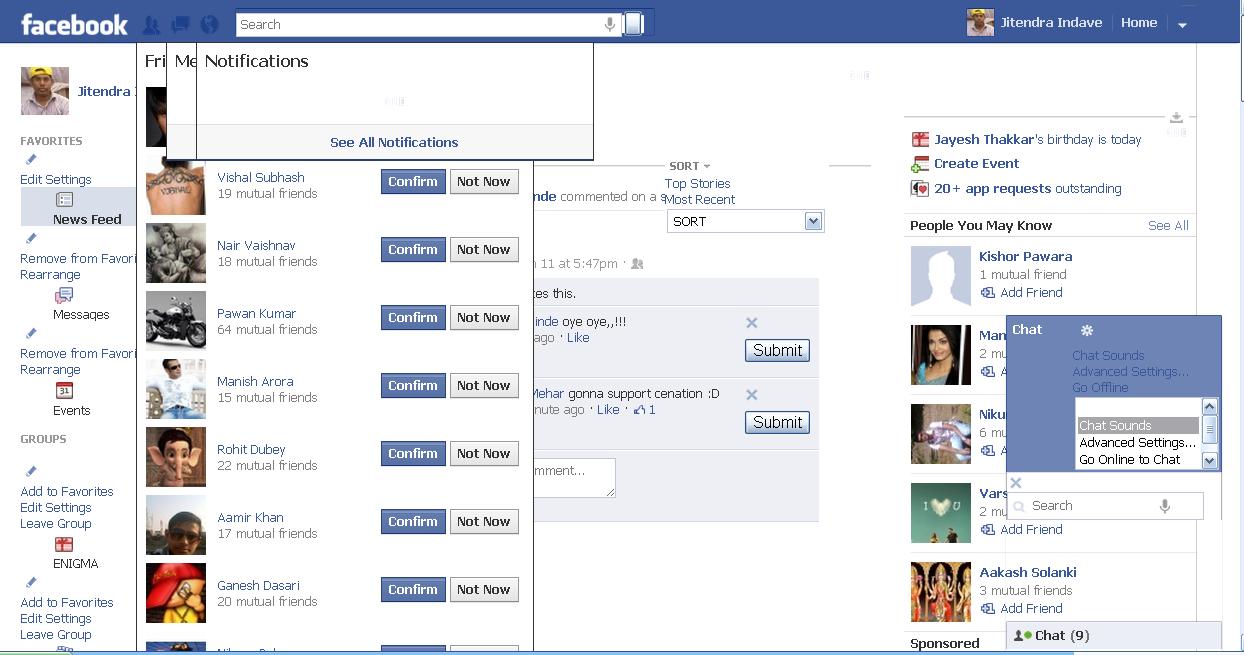
Task: Open See All Notifications link
Action: point(394,143)
